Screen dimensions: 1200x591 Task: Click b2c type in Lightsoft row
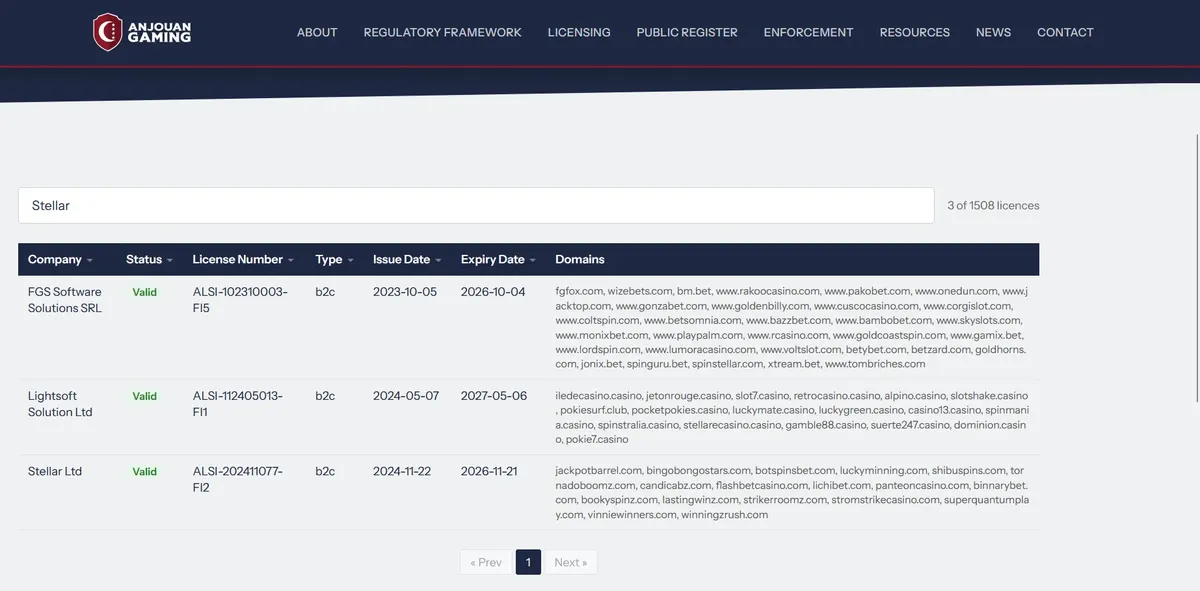325,396
